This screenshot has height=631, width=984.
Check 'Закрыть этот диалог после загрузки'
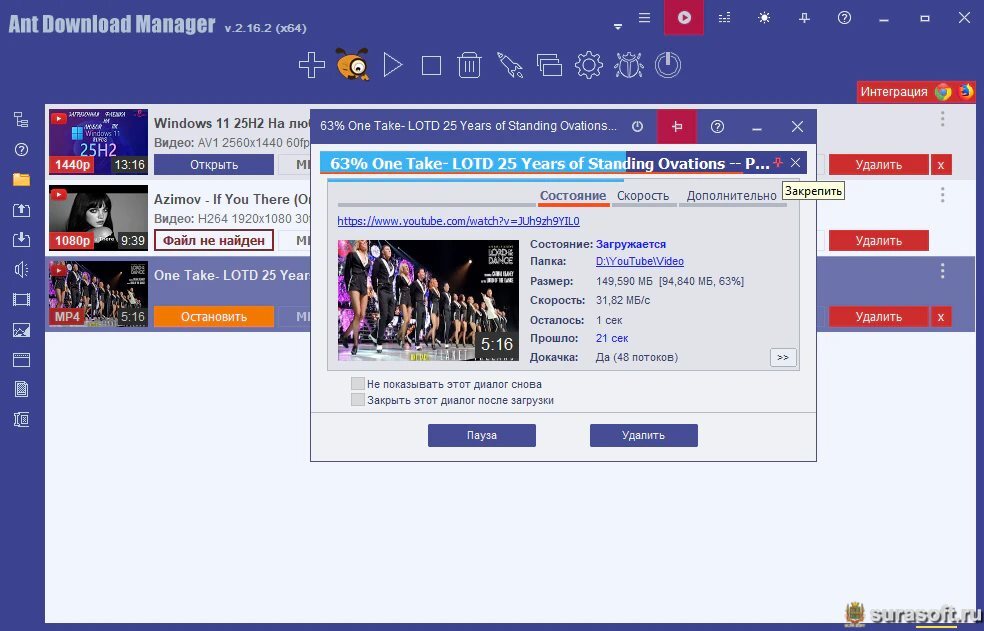pyautogui.click(x=358, y=400)
